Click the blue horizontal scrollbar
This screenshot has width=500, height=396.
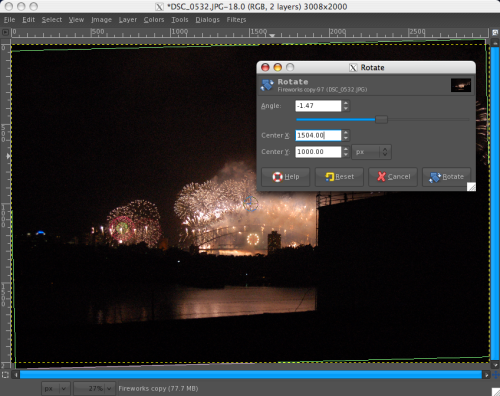point(251,375)
